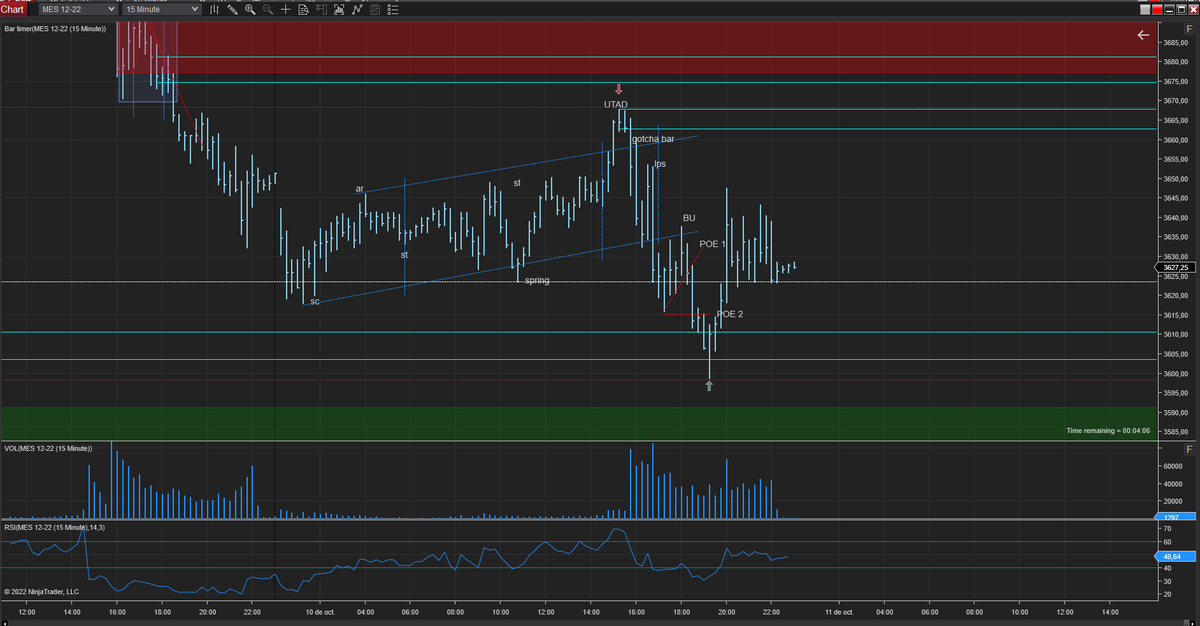Click the VOL(MES 12-22 (15 Minute)) panel label
Viewport: 1200px width, 626px height.
coord(46,448)
